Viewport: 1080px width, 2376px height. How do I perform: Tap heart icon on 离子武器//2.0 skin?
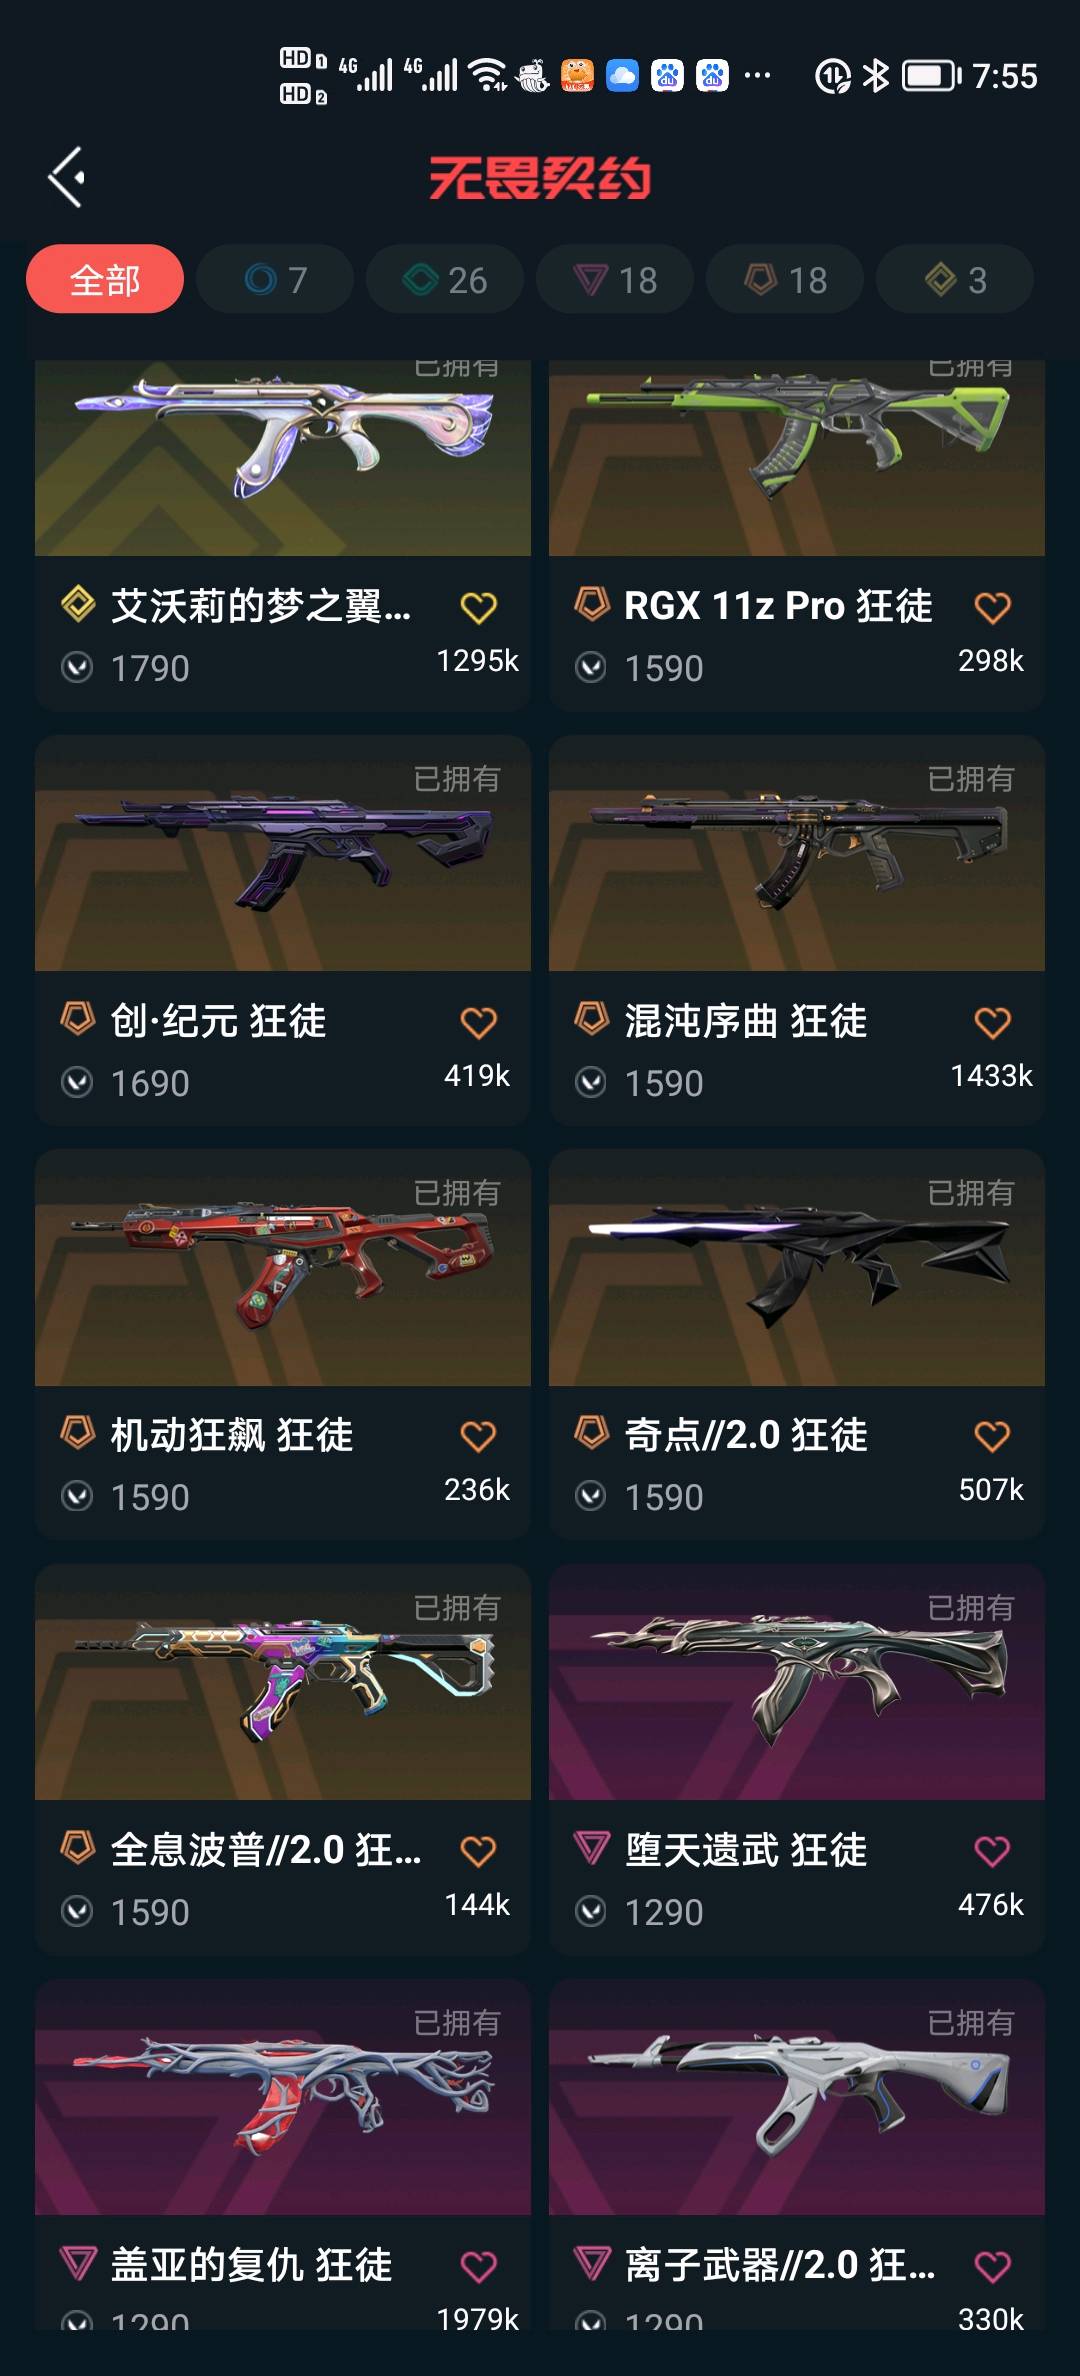pos(992,2266)
